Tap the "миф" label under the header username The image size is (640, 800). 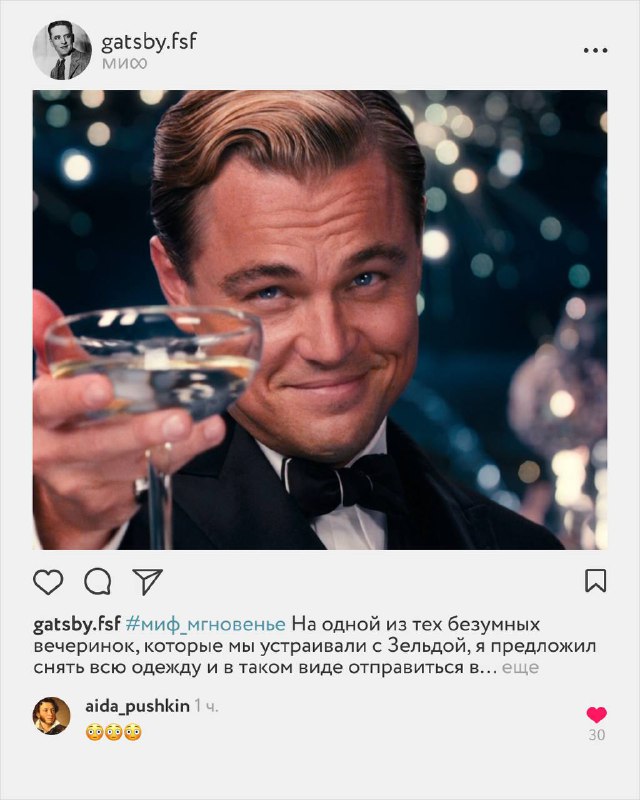tap(124, 64)
